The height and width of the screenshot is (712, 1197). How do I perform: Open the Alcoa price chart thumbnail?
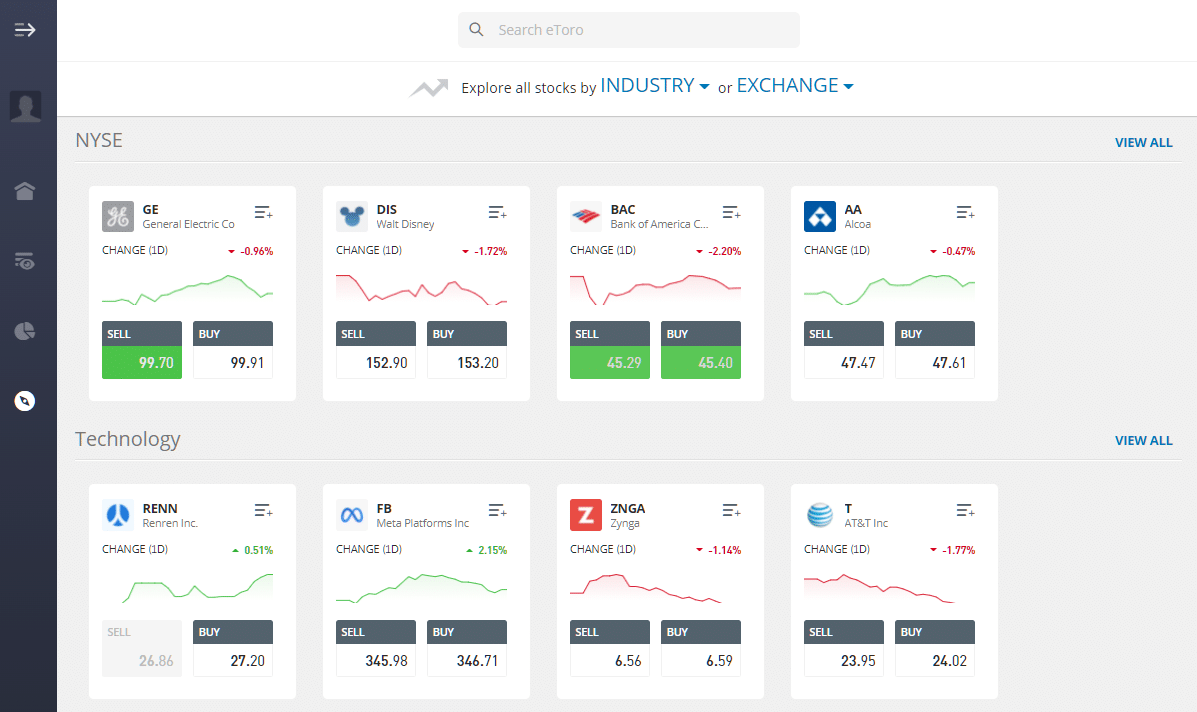tap(889, 289)
